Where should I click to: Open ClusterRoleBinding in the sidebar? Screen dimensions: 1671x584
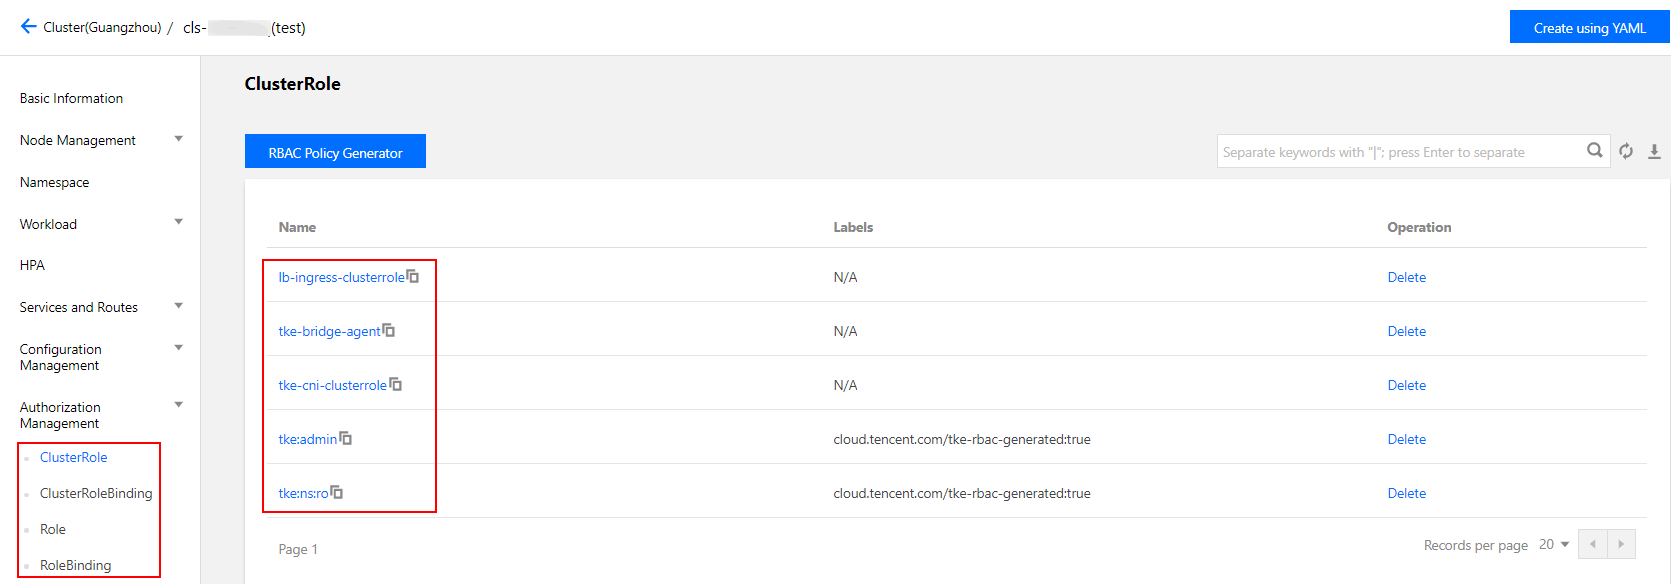pyautogui.click(x=96, y=493)
